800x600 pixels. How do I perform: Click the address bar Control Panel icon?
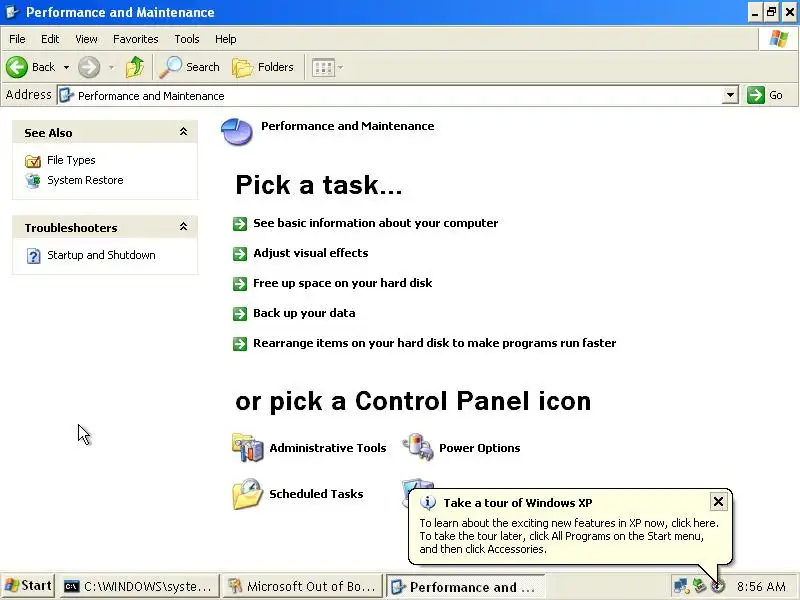(66, 95)
